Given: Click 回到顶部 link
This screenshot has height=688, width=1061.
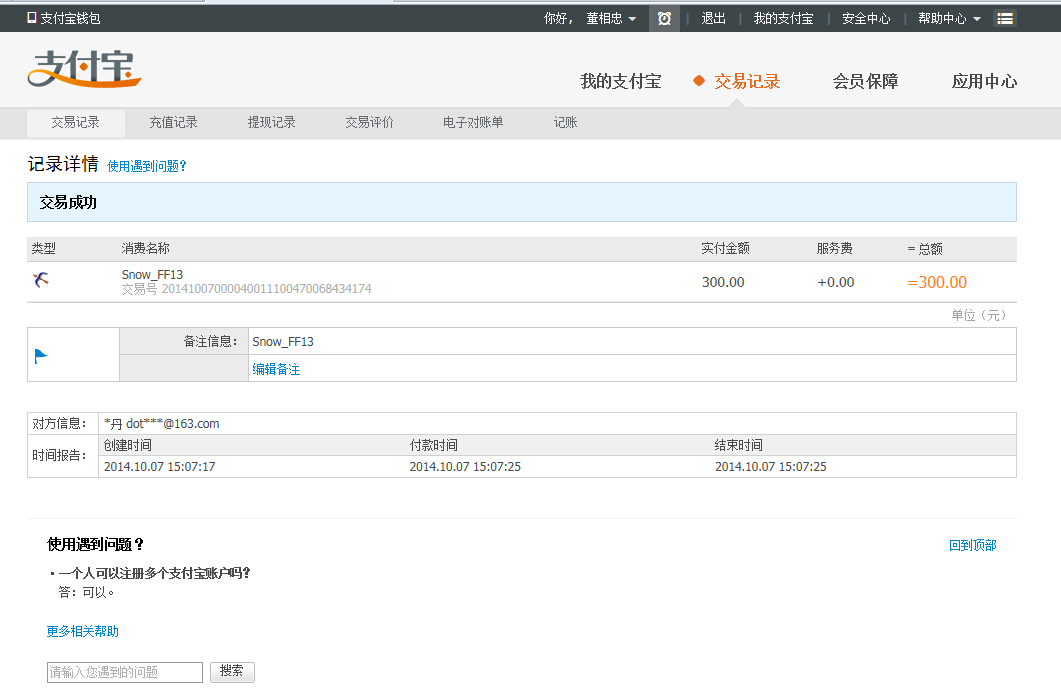Looking at the screenshot, I should click(x=972, y=545).
